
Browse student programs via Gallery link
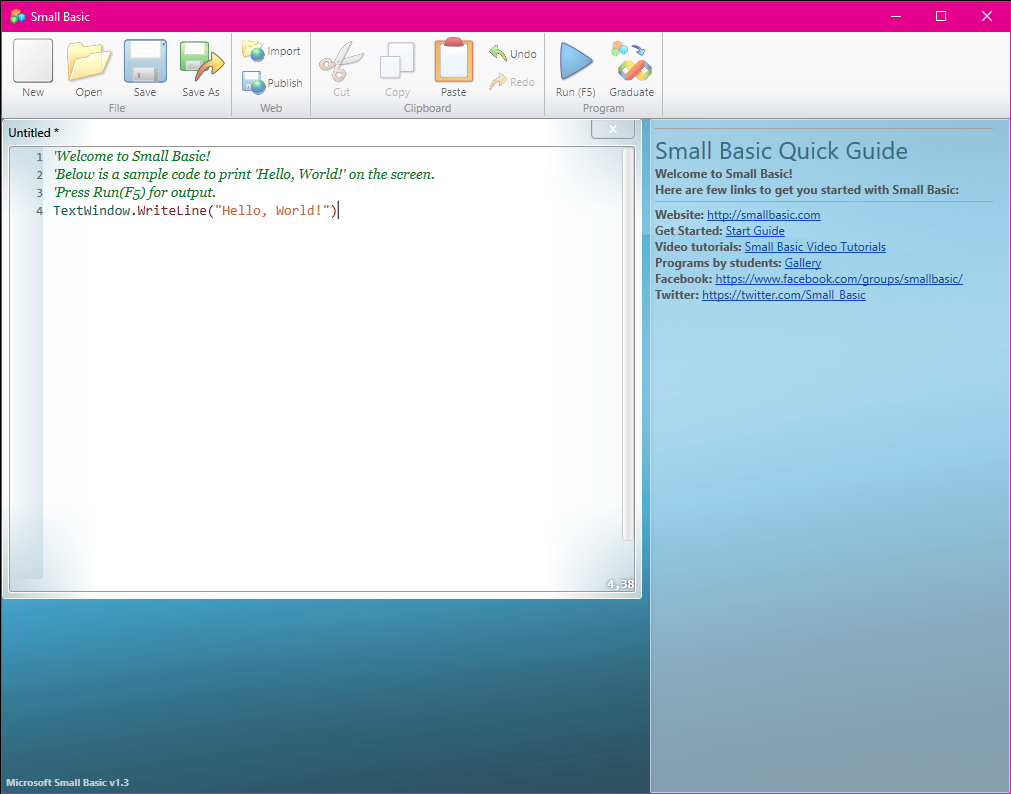(x=802, y=262)
